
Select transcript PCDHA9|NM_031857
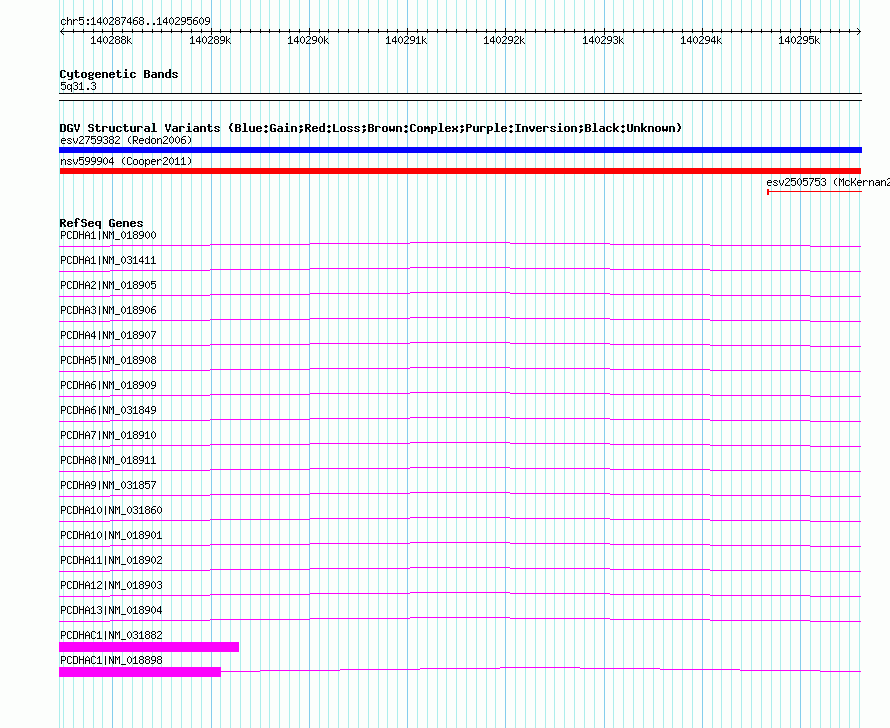click(x=108, y=485)
